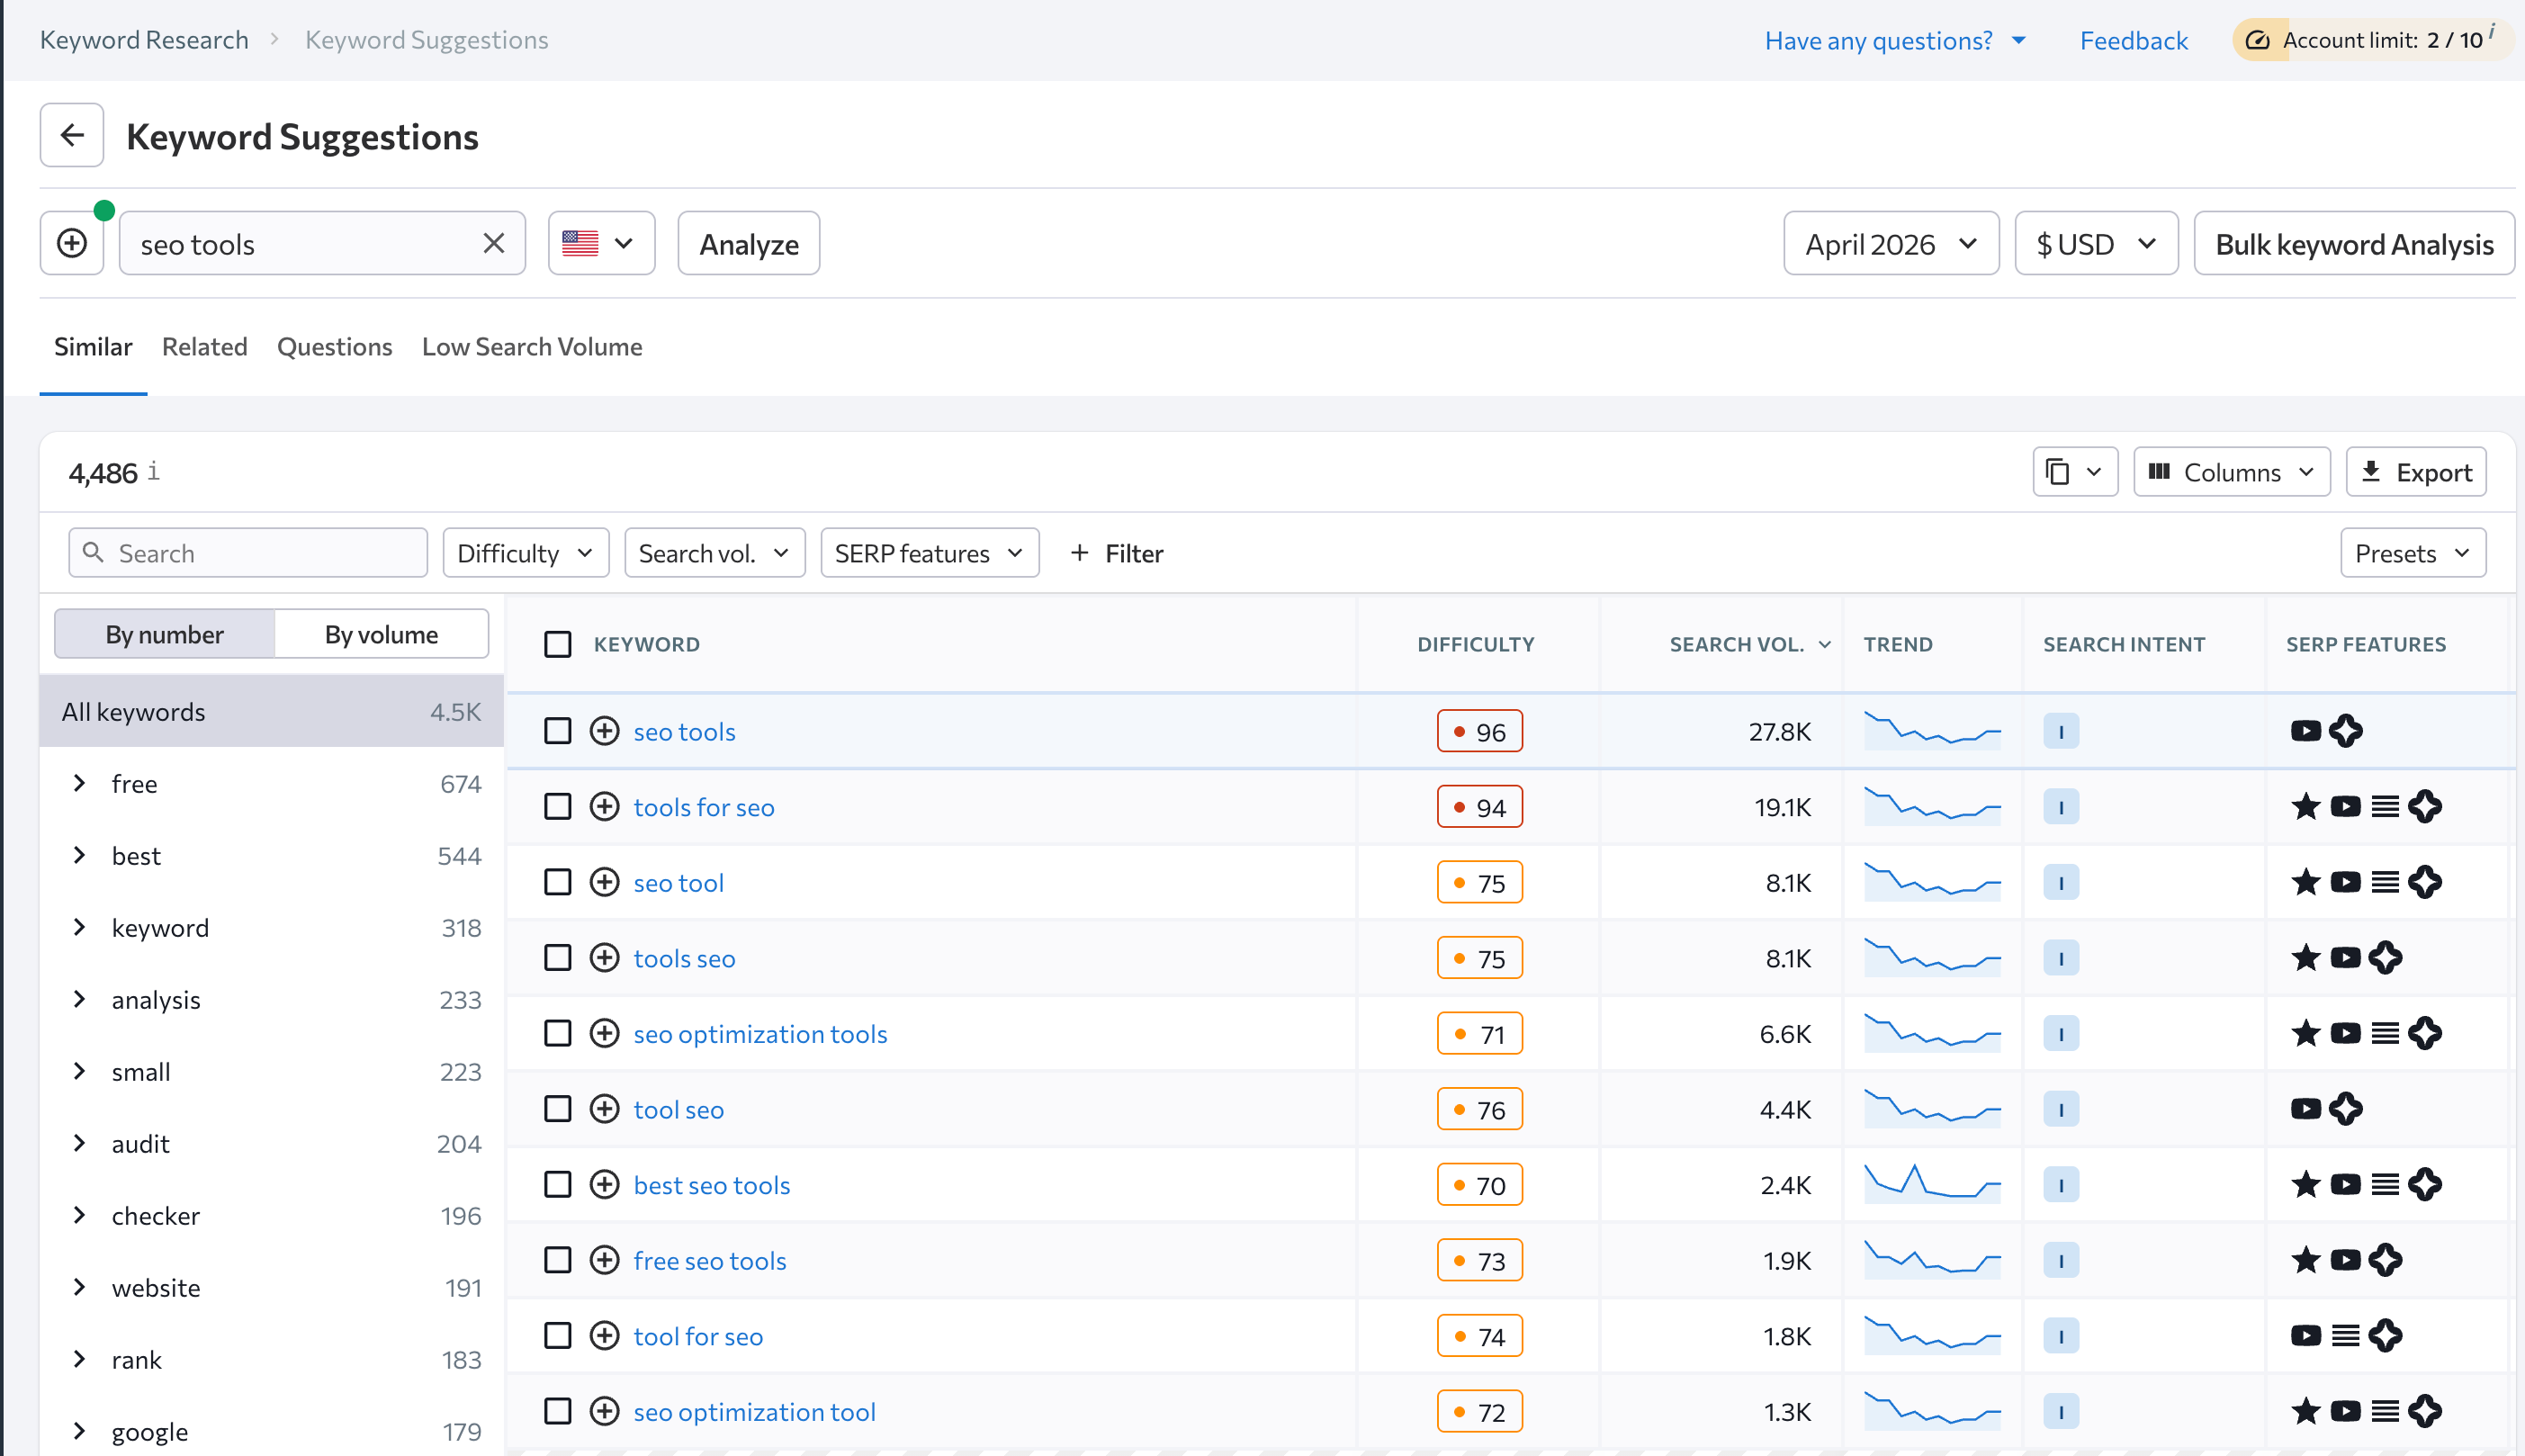The height and width of the screenshot is (1456, 2525).
Task: Click the plus circle on 'tool seo' row
Action: (604, 1109)
